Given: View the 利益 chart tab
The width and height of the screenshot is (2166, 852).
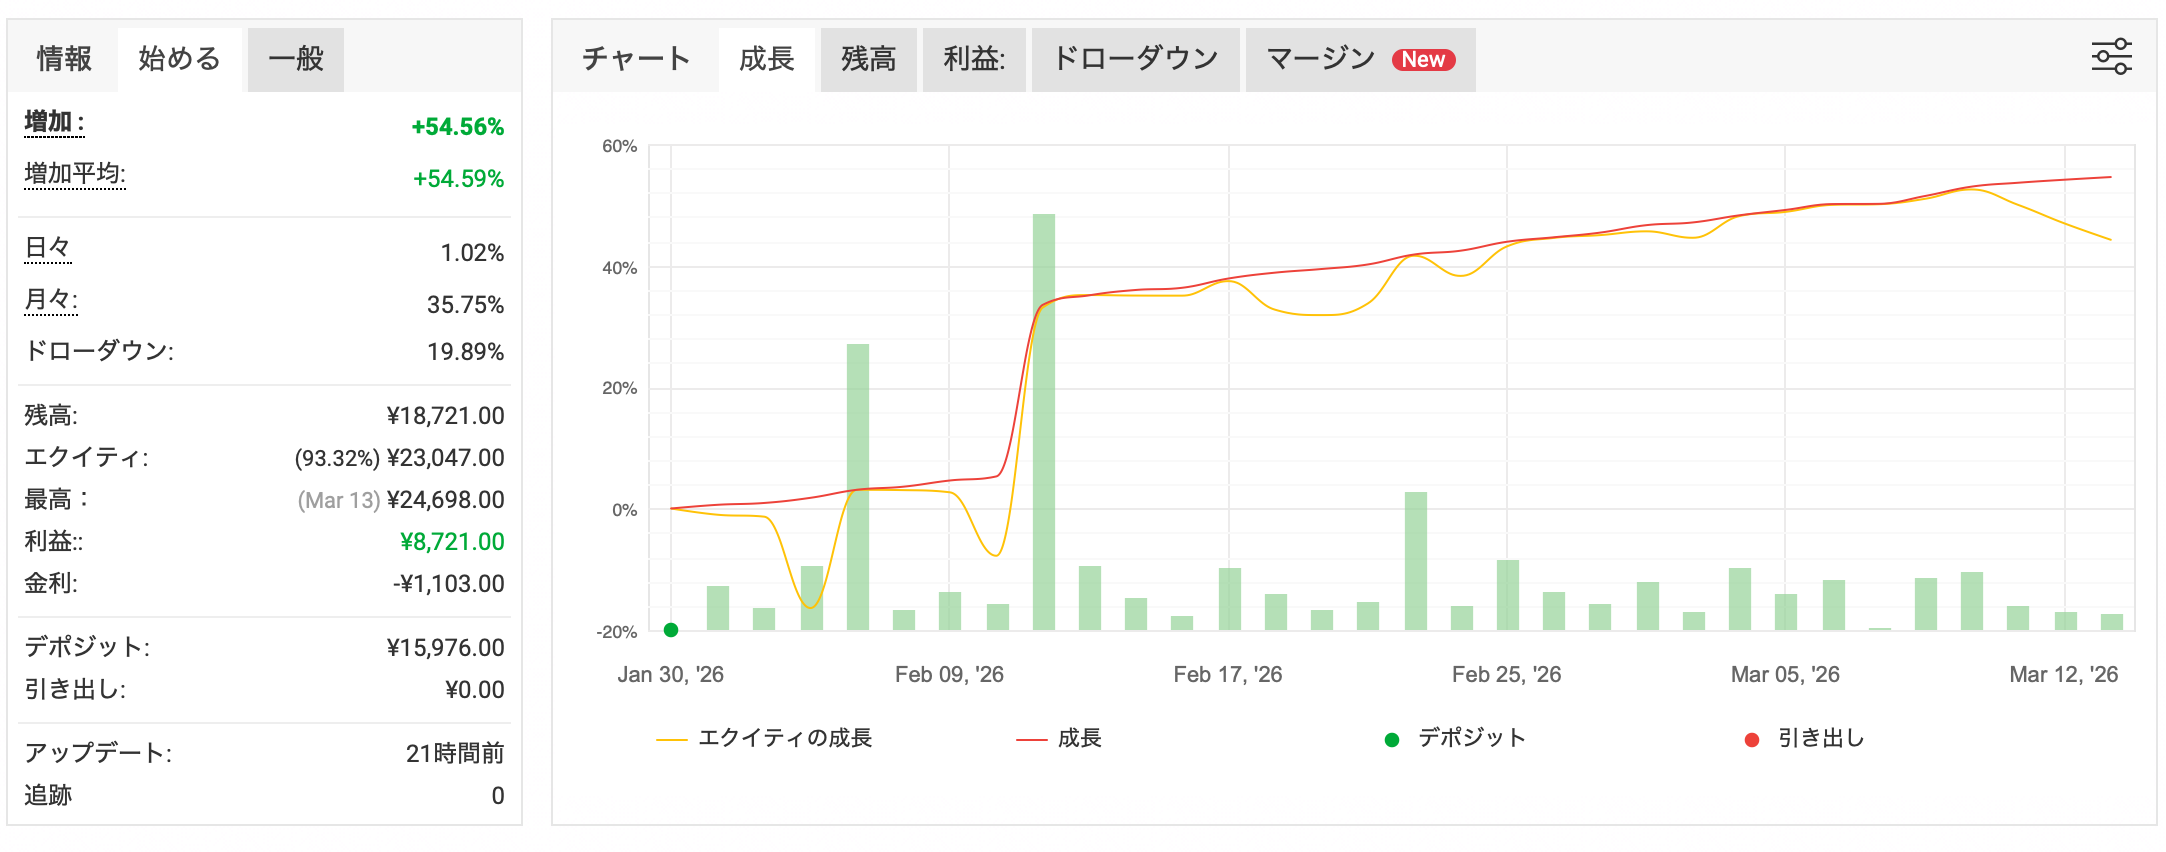Looking at the screenshot, I should coord(973,59).
